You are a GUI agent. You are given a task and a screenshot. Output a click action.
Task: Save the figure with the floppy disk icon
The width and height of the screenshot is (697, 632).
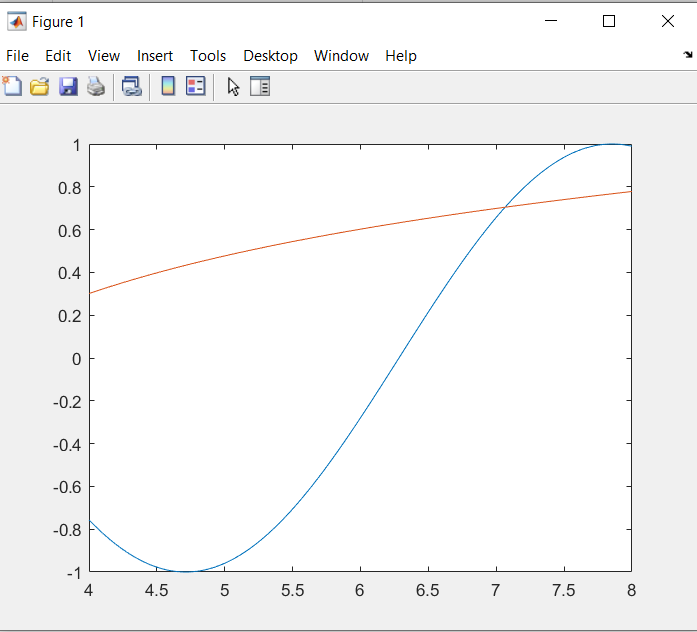click(x=68, y=86)
